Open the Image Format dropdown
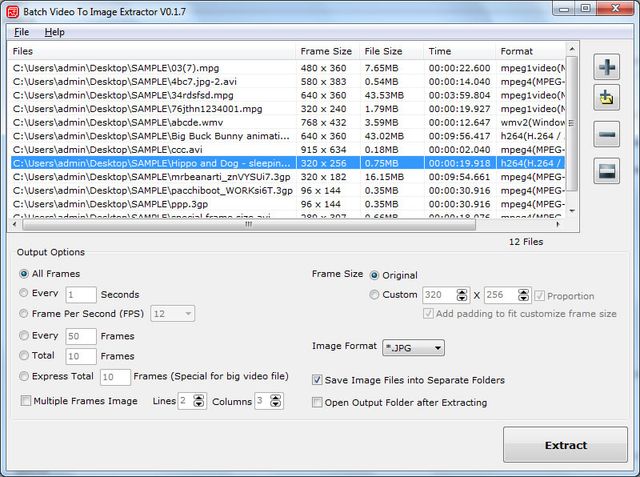 click(413, 348)
